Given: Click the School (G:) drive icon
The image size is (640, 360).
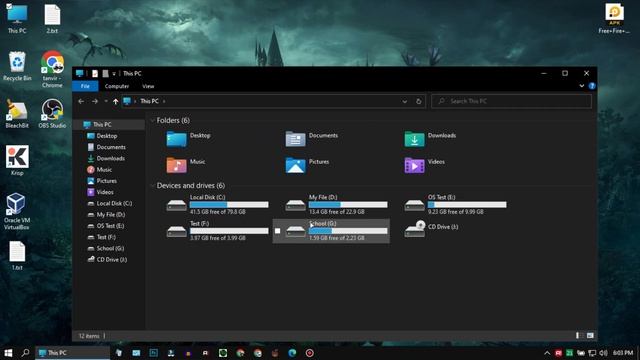Looking at the screenshot, I should [295, 231].
